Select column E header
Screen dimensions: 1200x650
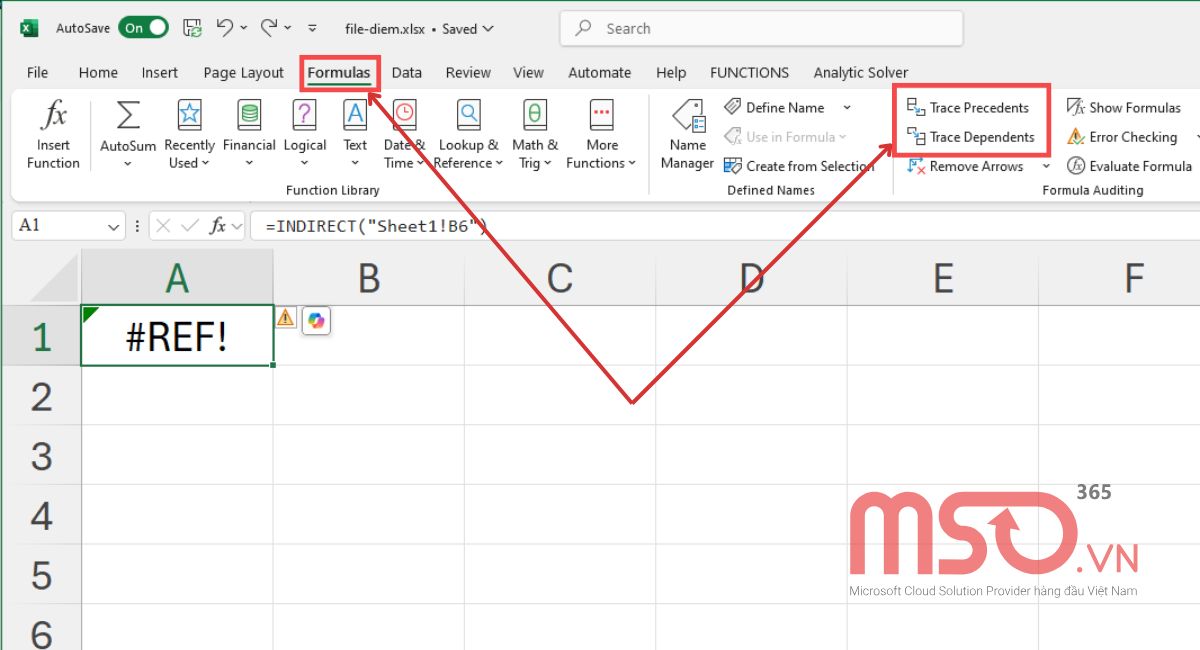(943, 277)
